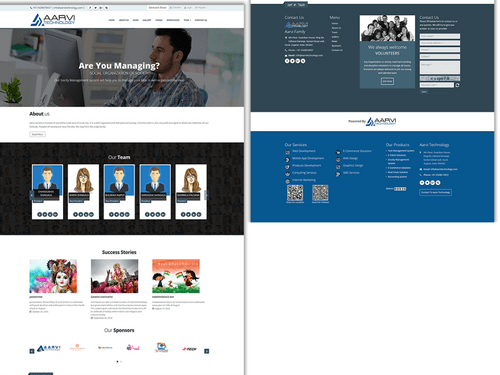The width and height of the screenshot is (500, 375).
Task: Open Gallery link in footer Menu
Action: pyautogui.click(x=335, y=37)
